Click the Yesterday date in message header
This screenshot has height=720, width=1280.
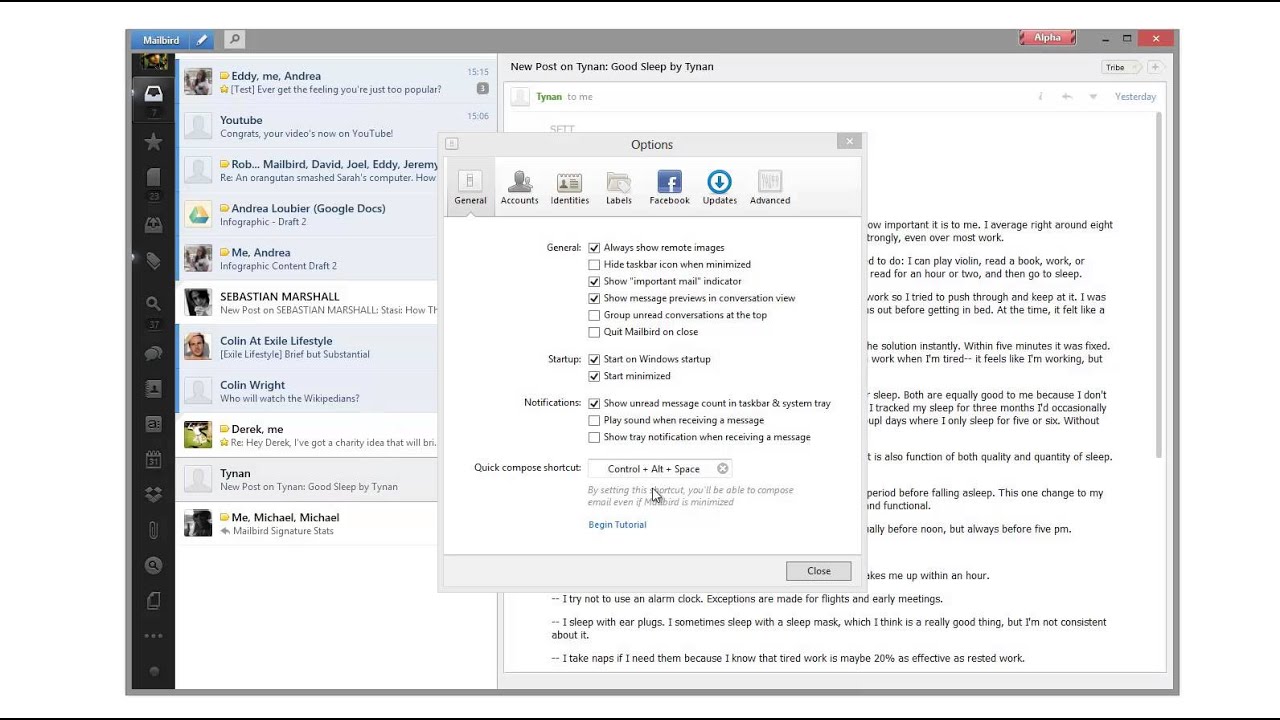1135,97
